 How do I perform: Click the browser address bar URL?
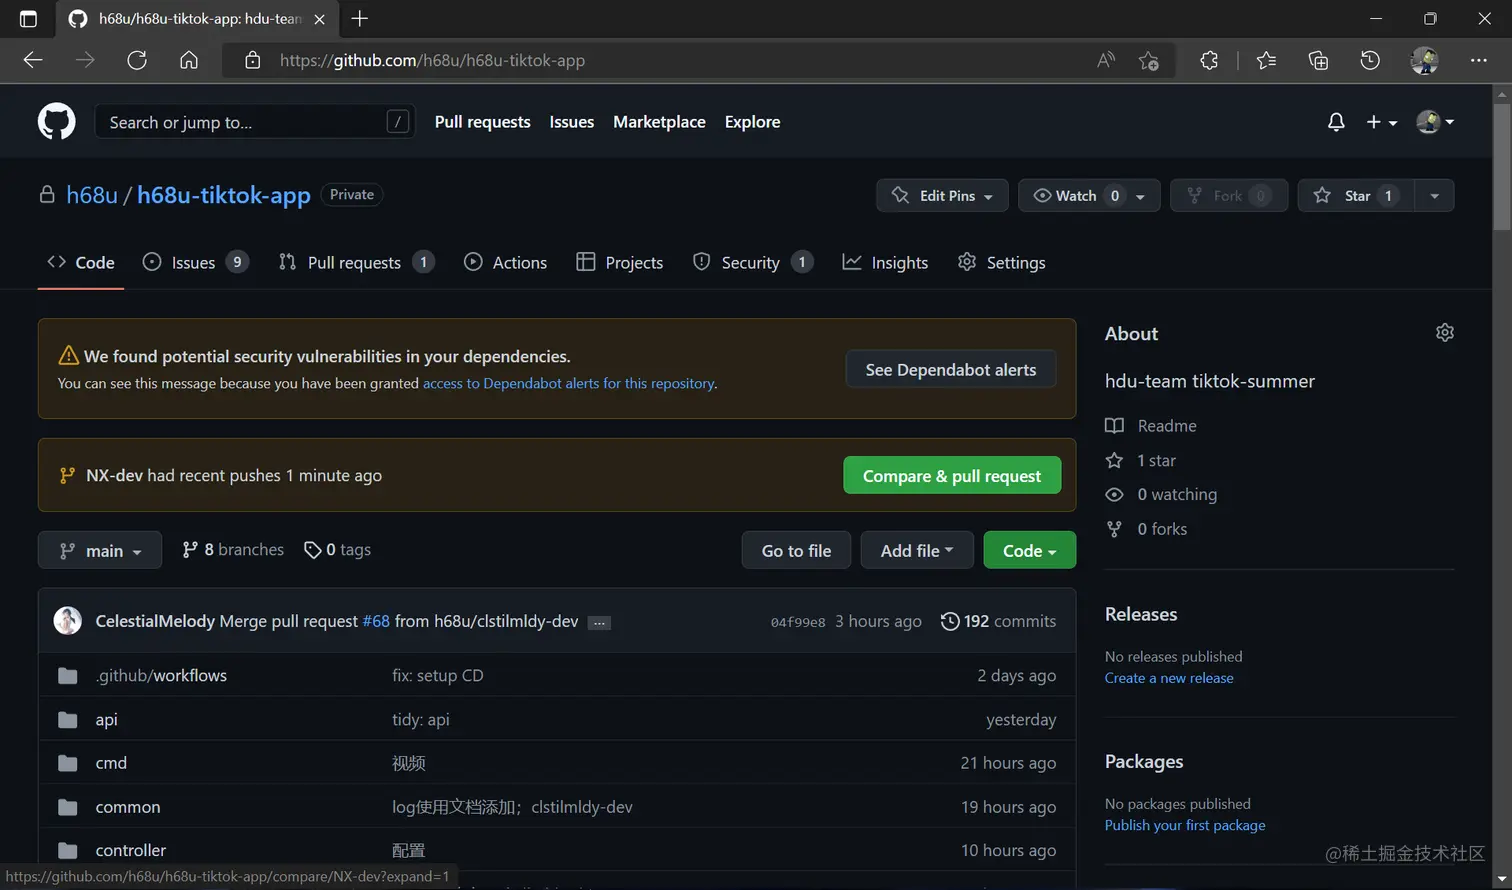[x=432, y=60]
